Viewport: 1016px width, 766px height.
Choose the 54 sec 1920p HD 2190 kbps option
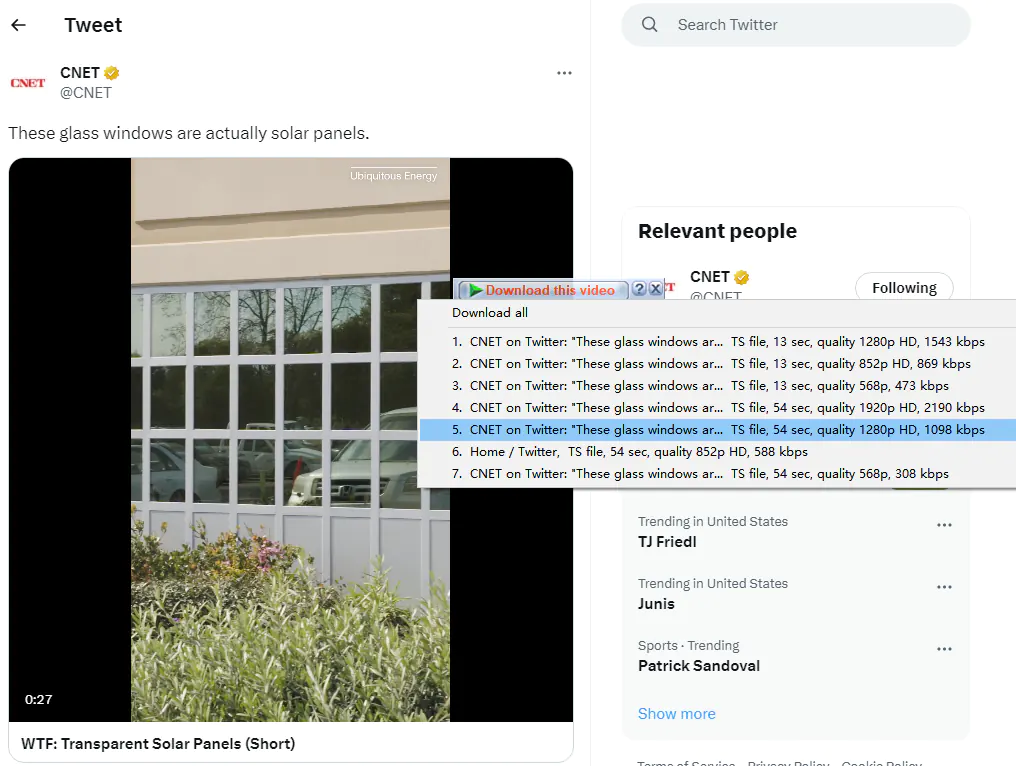click(717, 408)
